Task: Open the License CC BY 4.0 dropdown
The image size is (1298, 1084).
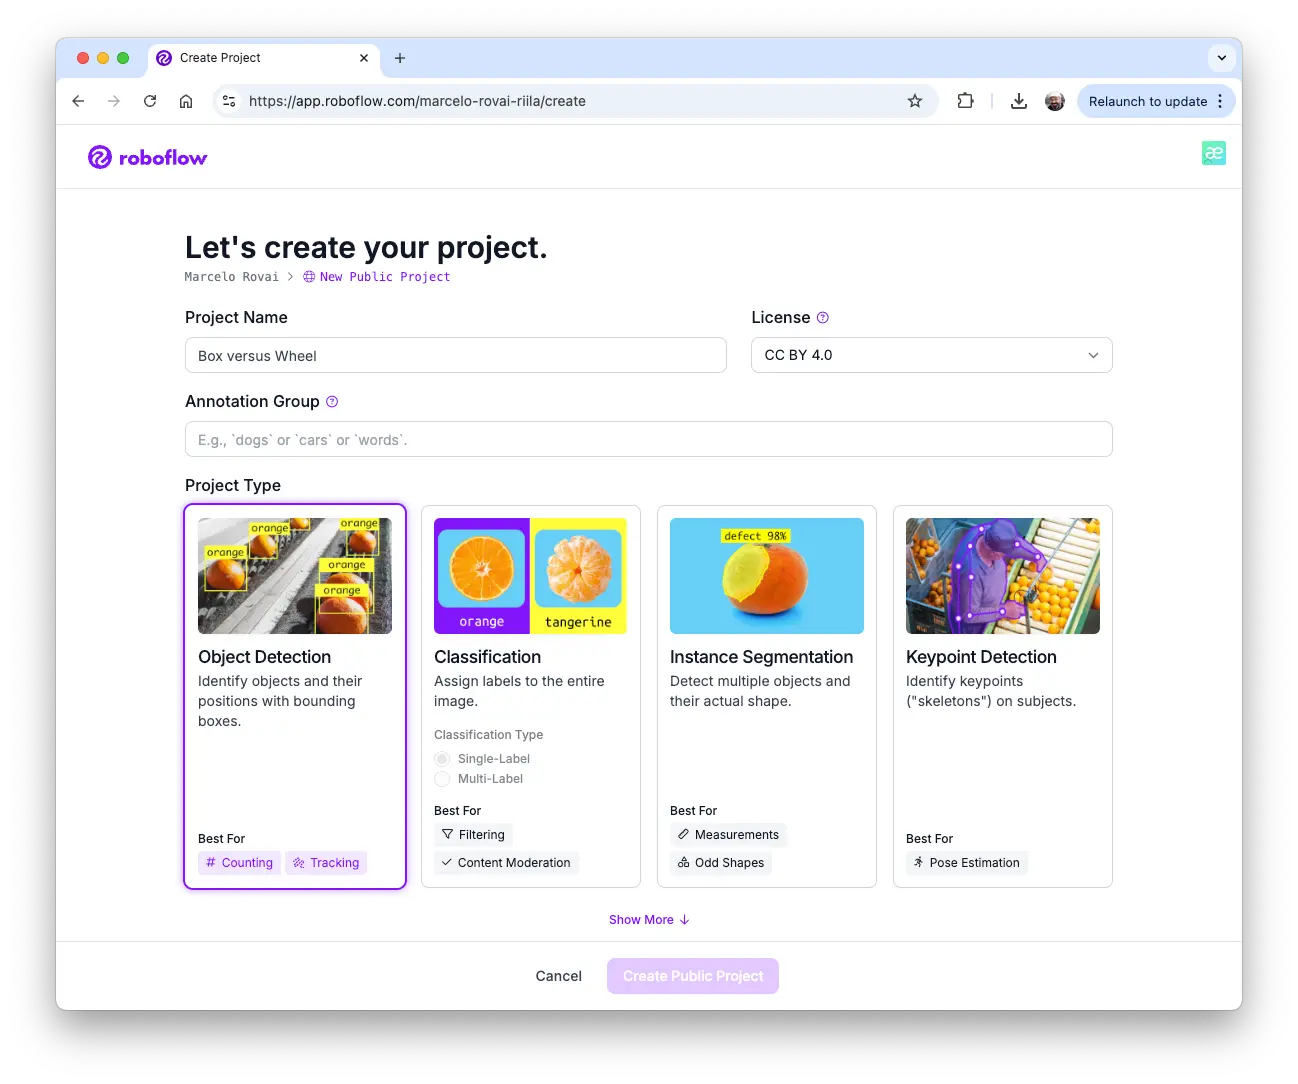Action: [x=931, y=355]
